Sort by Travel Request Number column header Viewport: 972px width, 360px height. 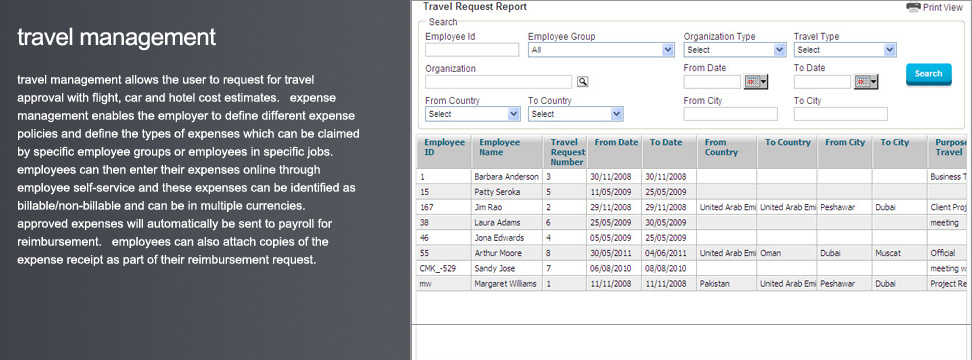565,152
